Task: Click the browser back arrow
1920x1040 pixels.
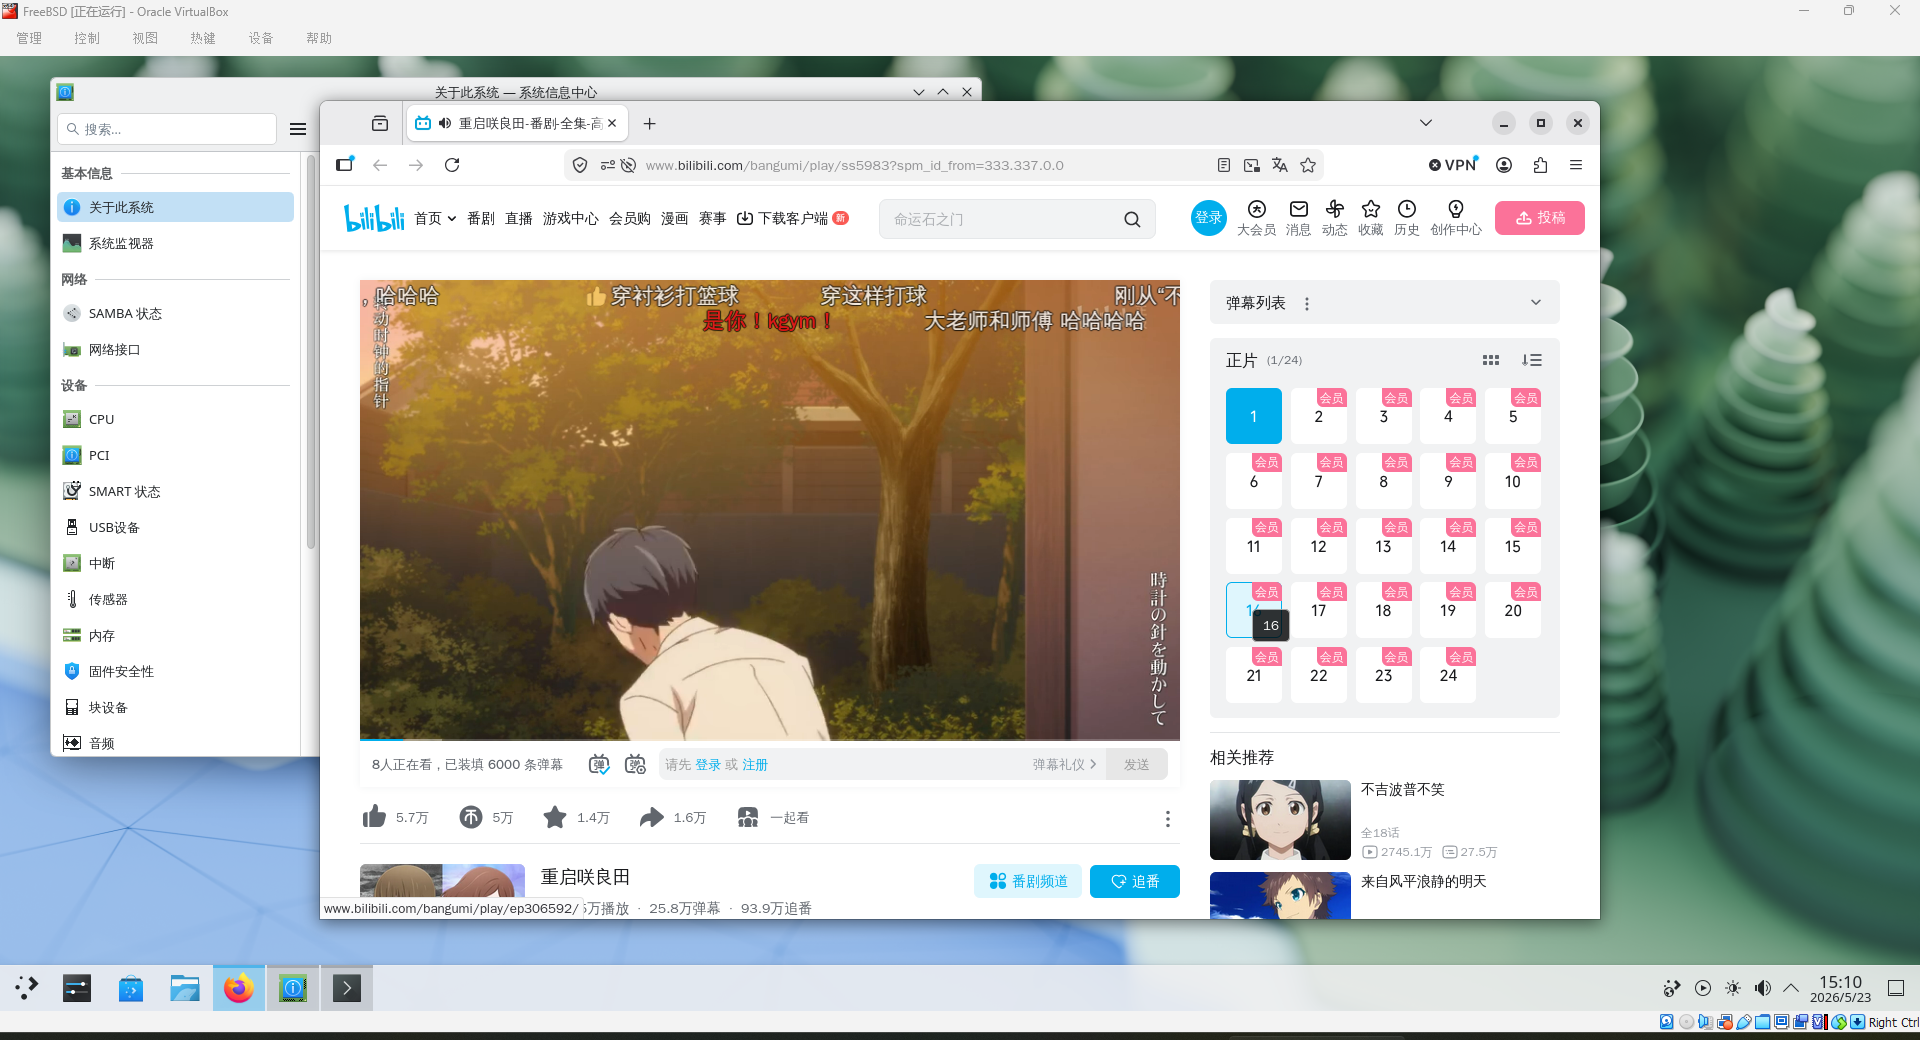Action: [380, 165]
